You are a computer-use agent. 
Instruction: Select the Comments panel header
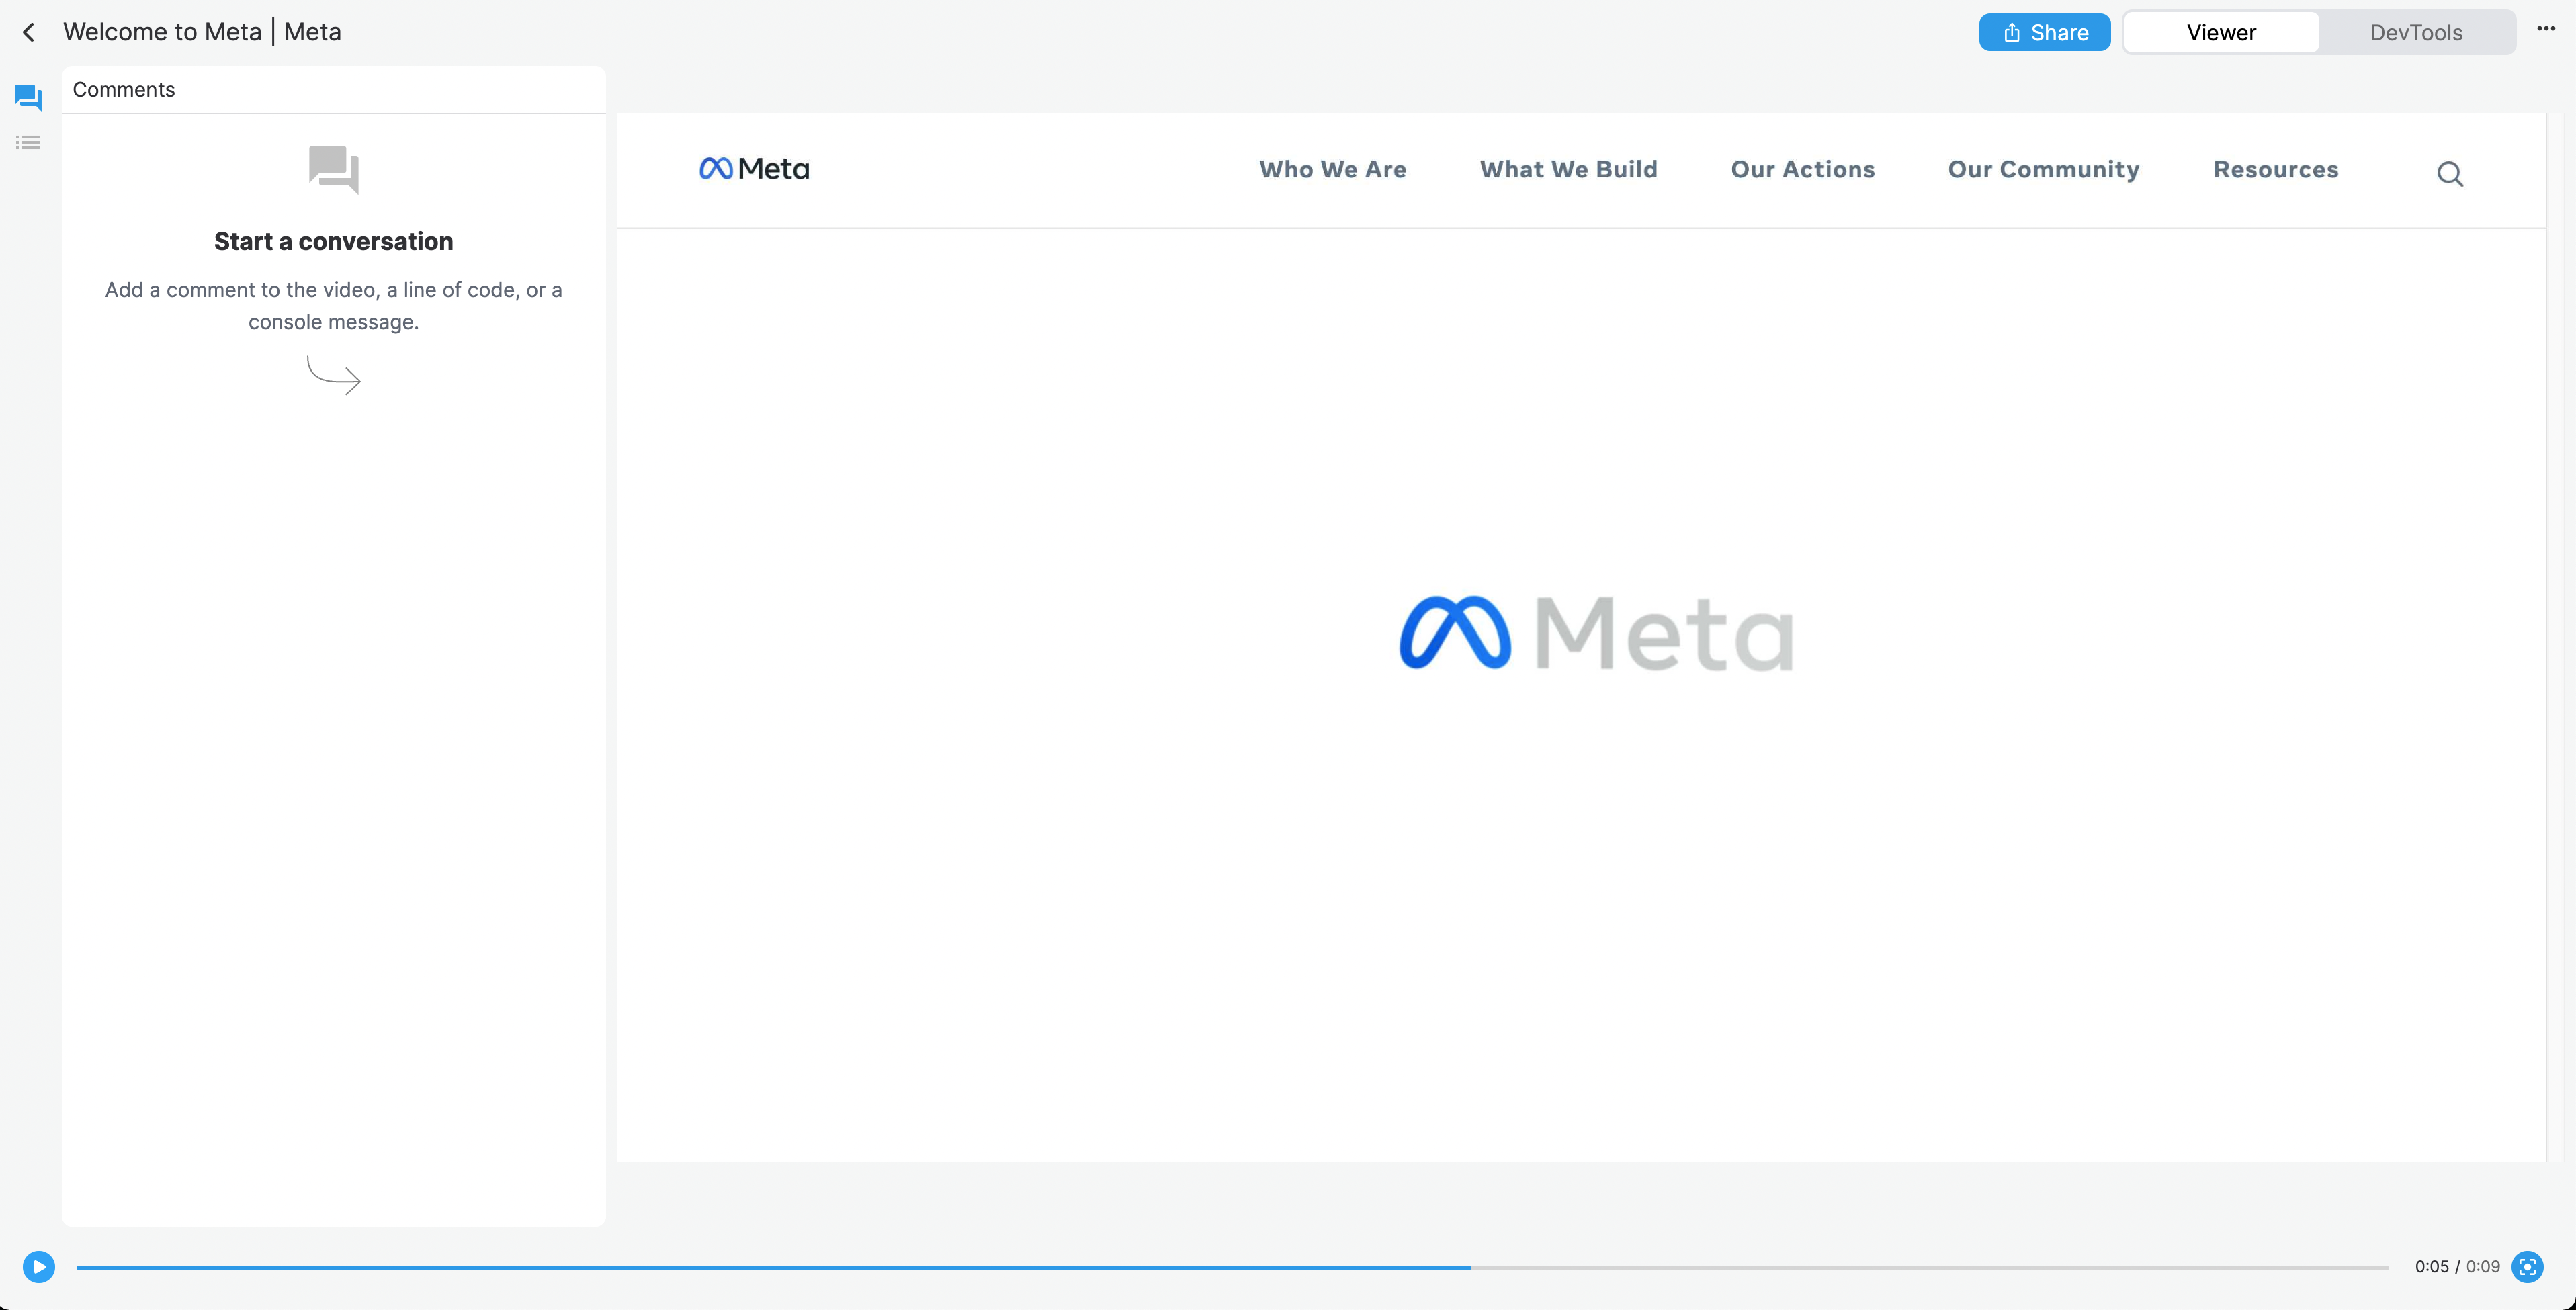pyautogui.click(x=334, y=90)
